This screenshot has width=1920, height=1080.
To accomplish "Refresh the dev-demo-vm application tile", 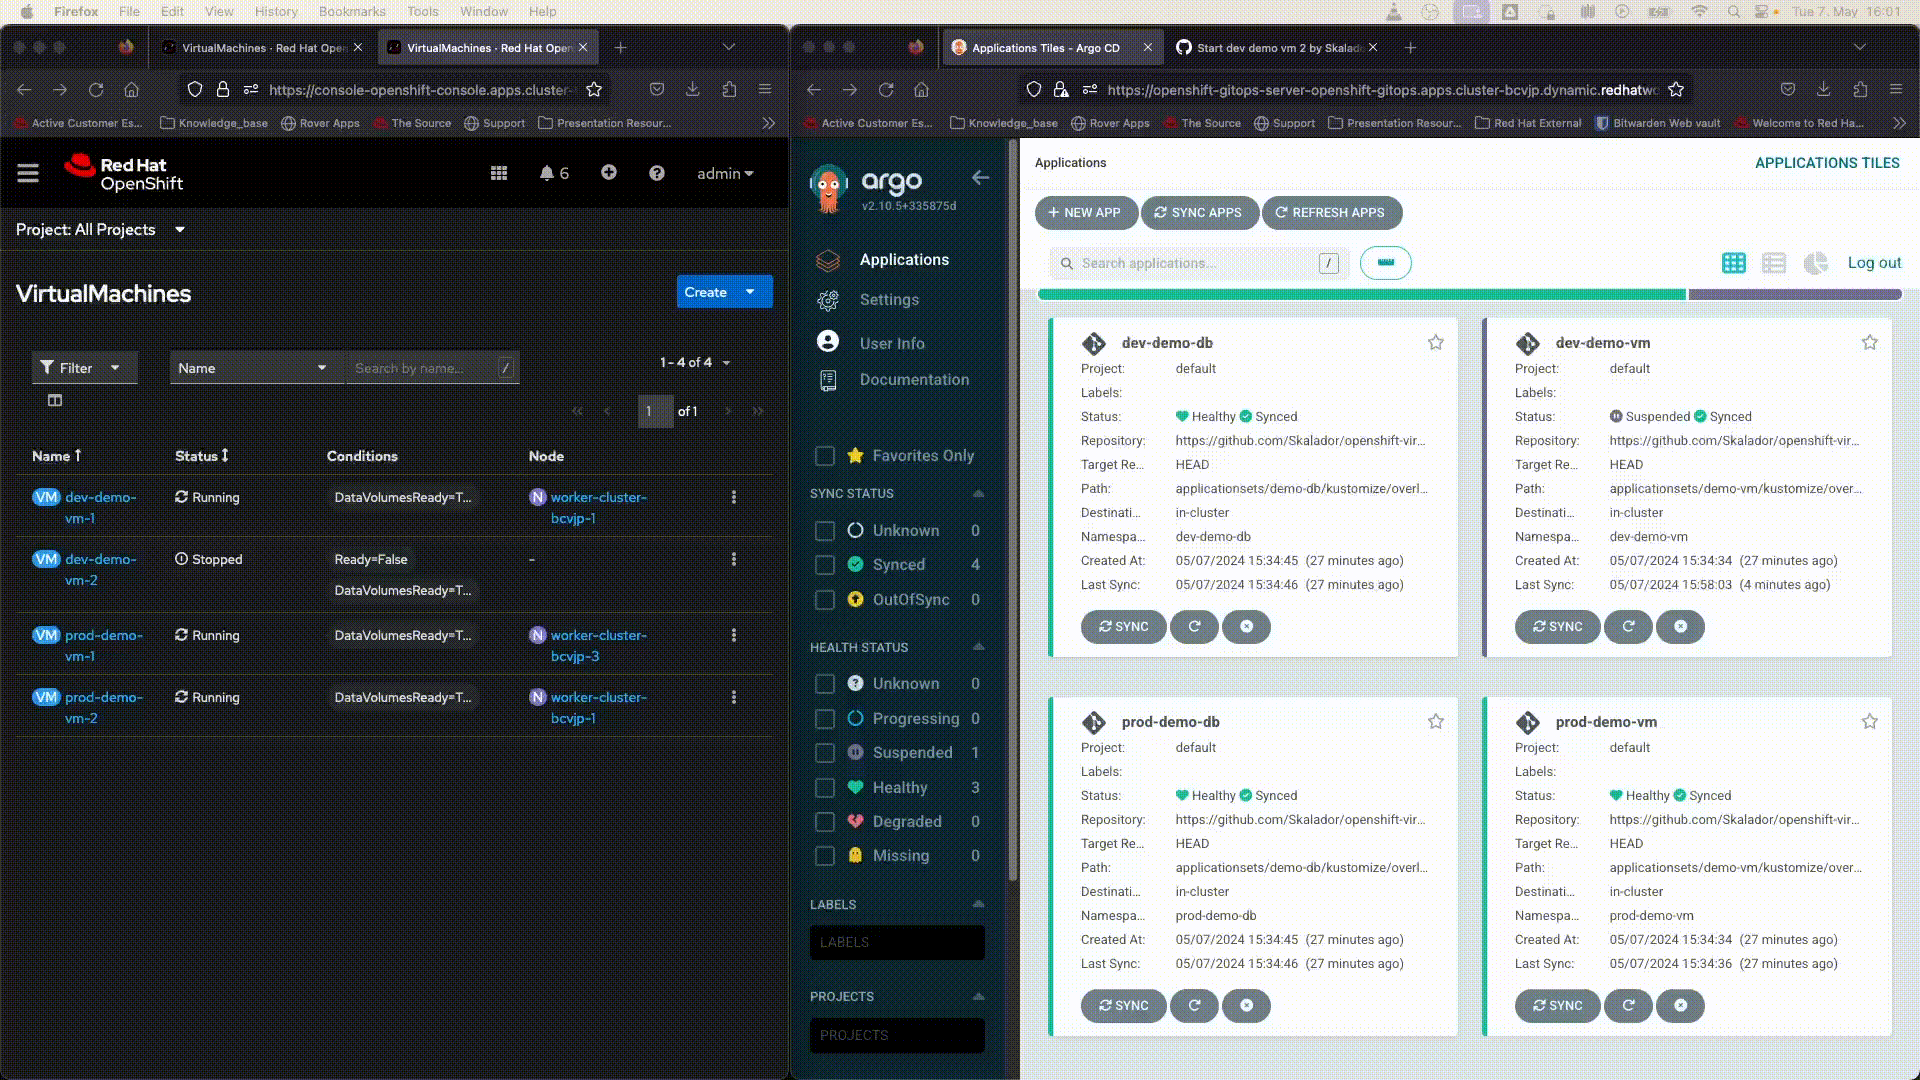I will (1628, 627).
